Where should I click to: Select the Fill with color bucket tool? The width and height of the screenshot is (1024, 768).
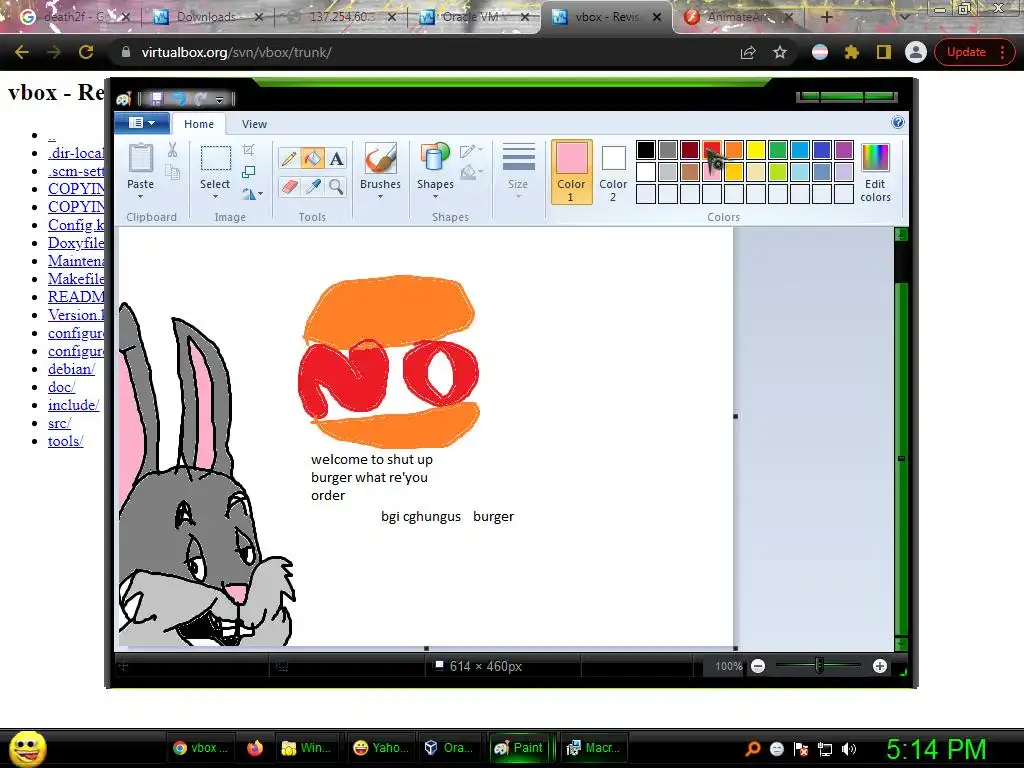coord(312,159)
